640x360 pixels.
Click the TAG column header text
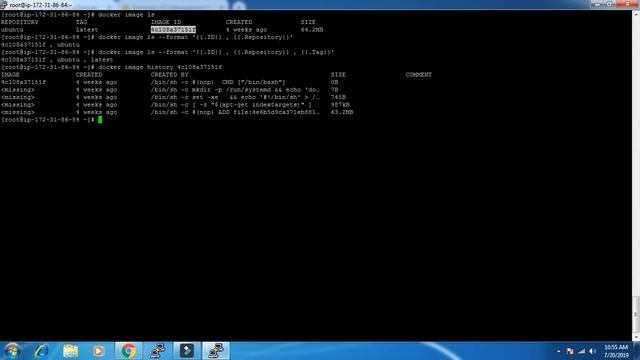[x=82, y=22]
